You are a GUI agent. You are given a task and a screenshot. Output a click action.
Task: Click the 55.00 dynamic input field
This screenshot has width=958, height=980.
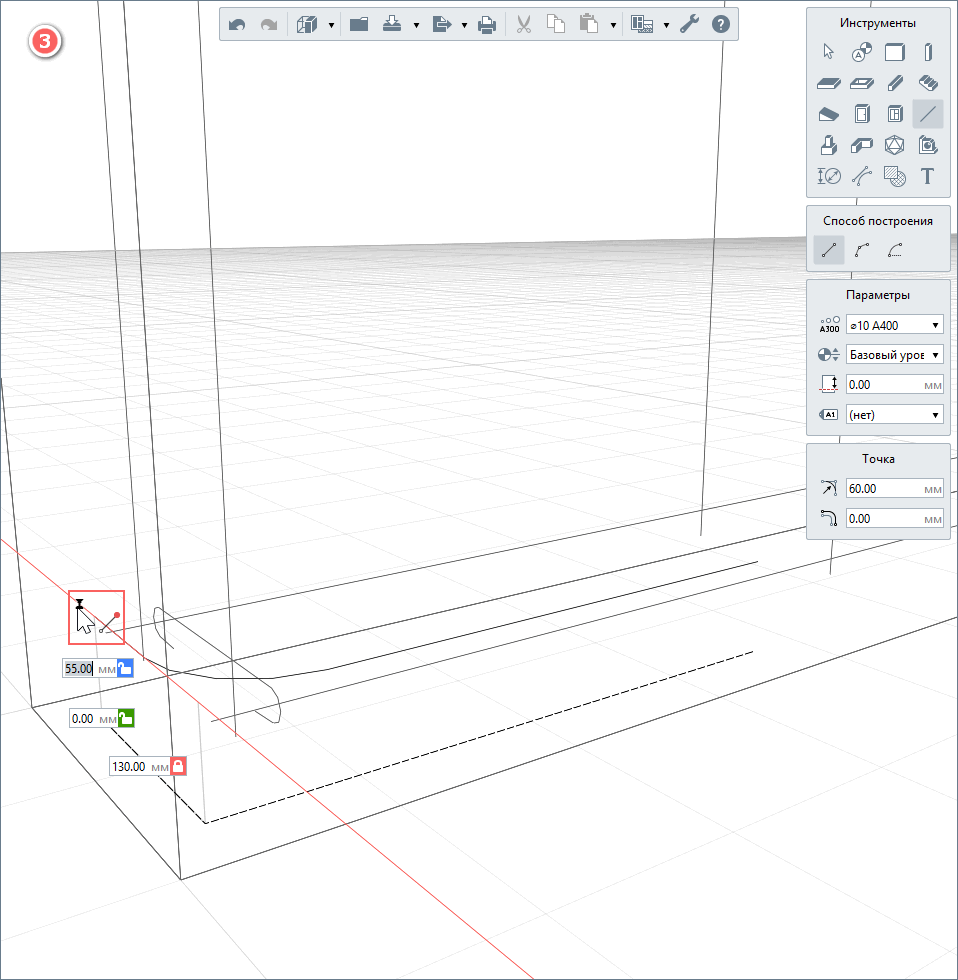[x=89, y=668]
